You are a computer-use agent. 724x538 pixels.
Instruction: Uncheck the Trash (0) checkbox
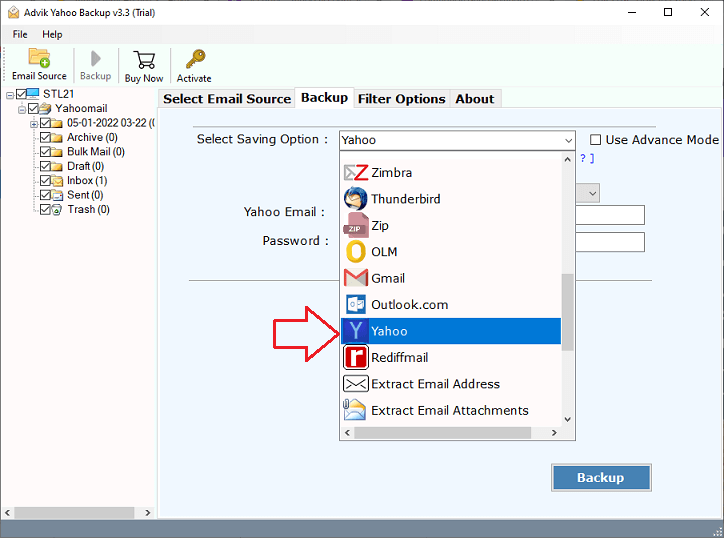pyautogui.click(x=45, y=209)
